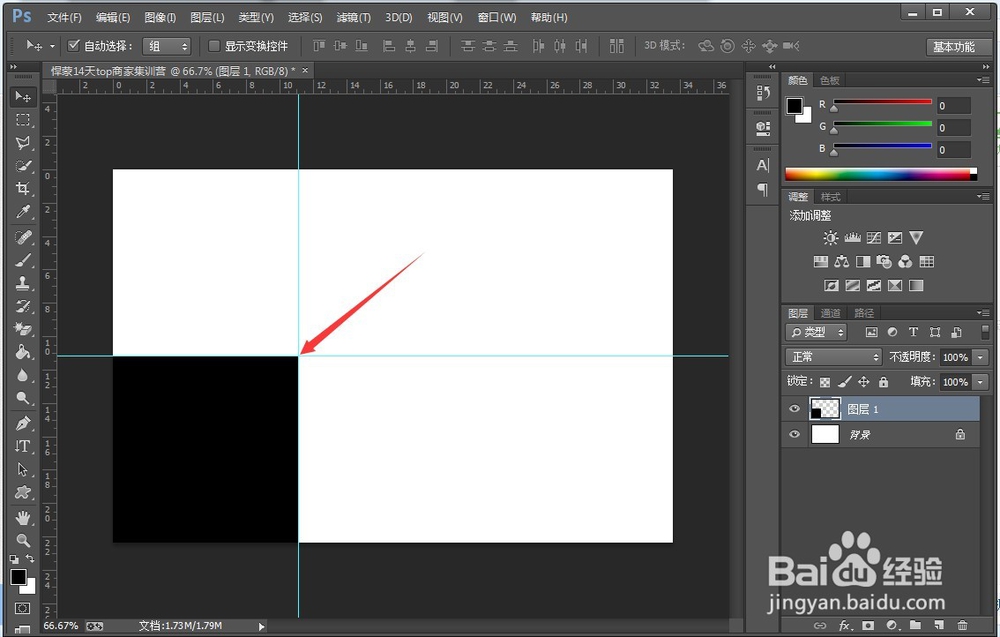The height and width of the screenshot is (637, 1000).
Task: Add a Levels adjustment
Action: tap(852, 238)
